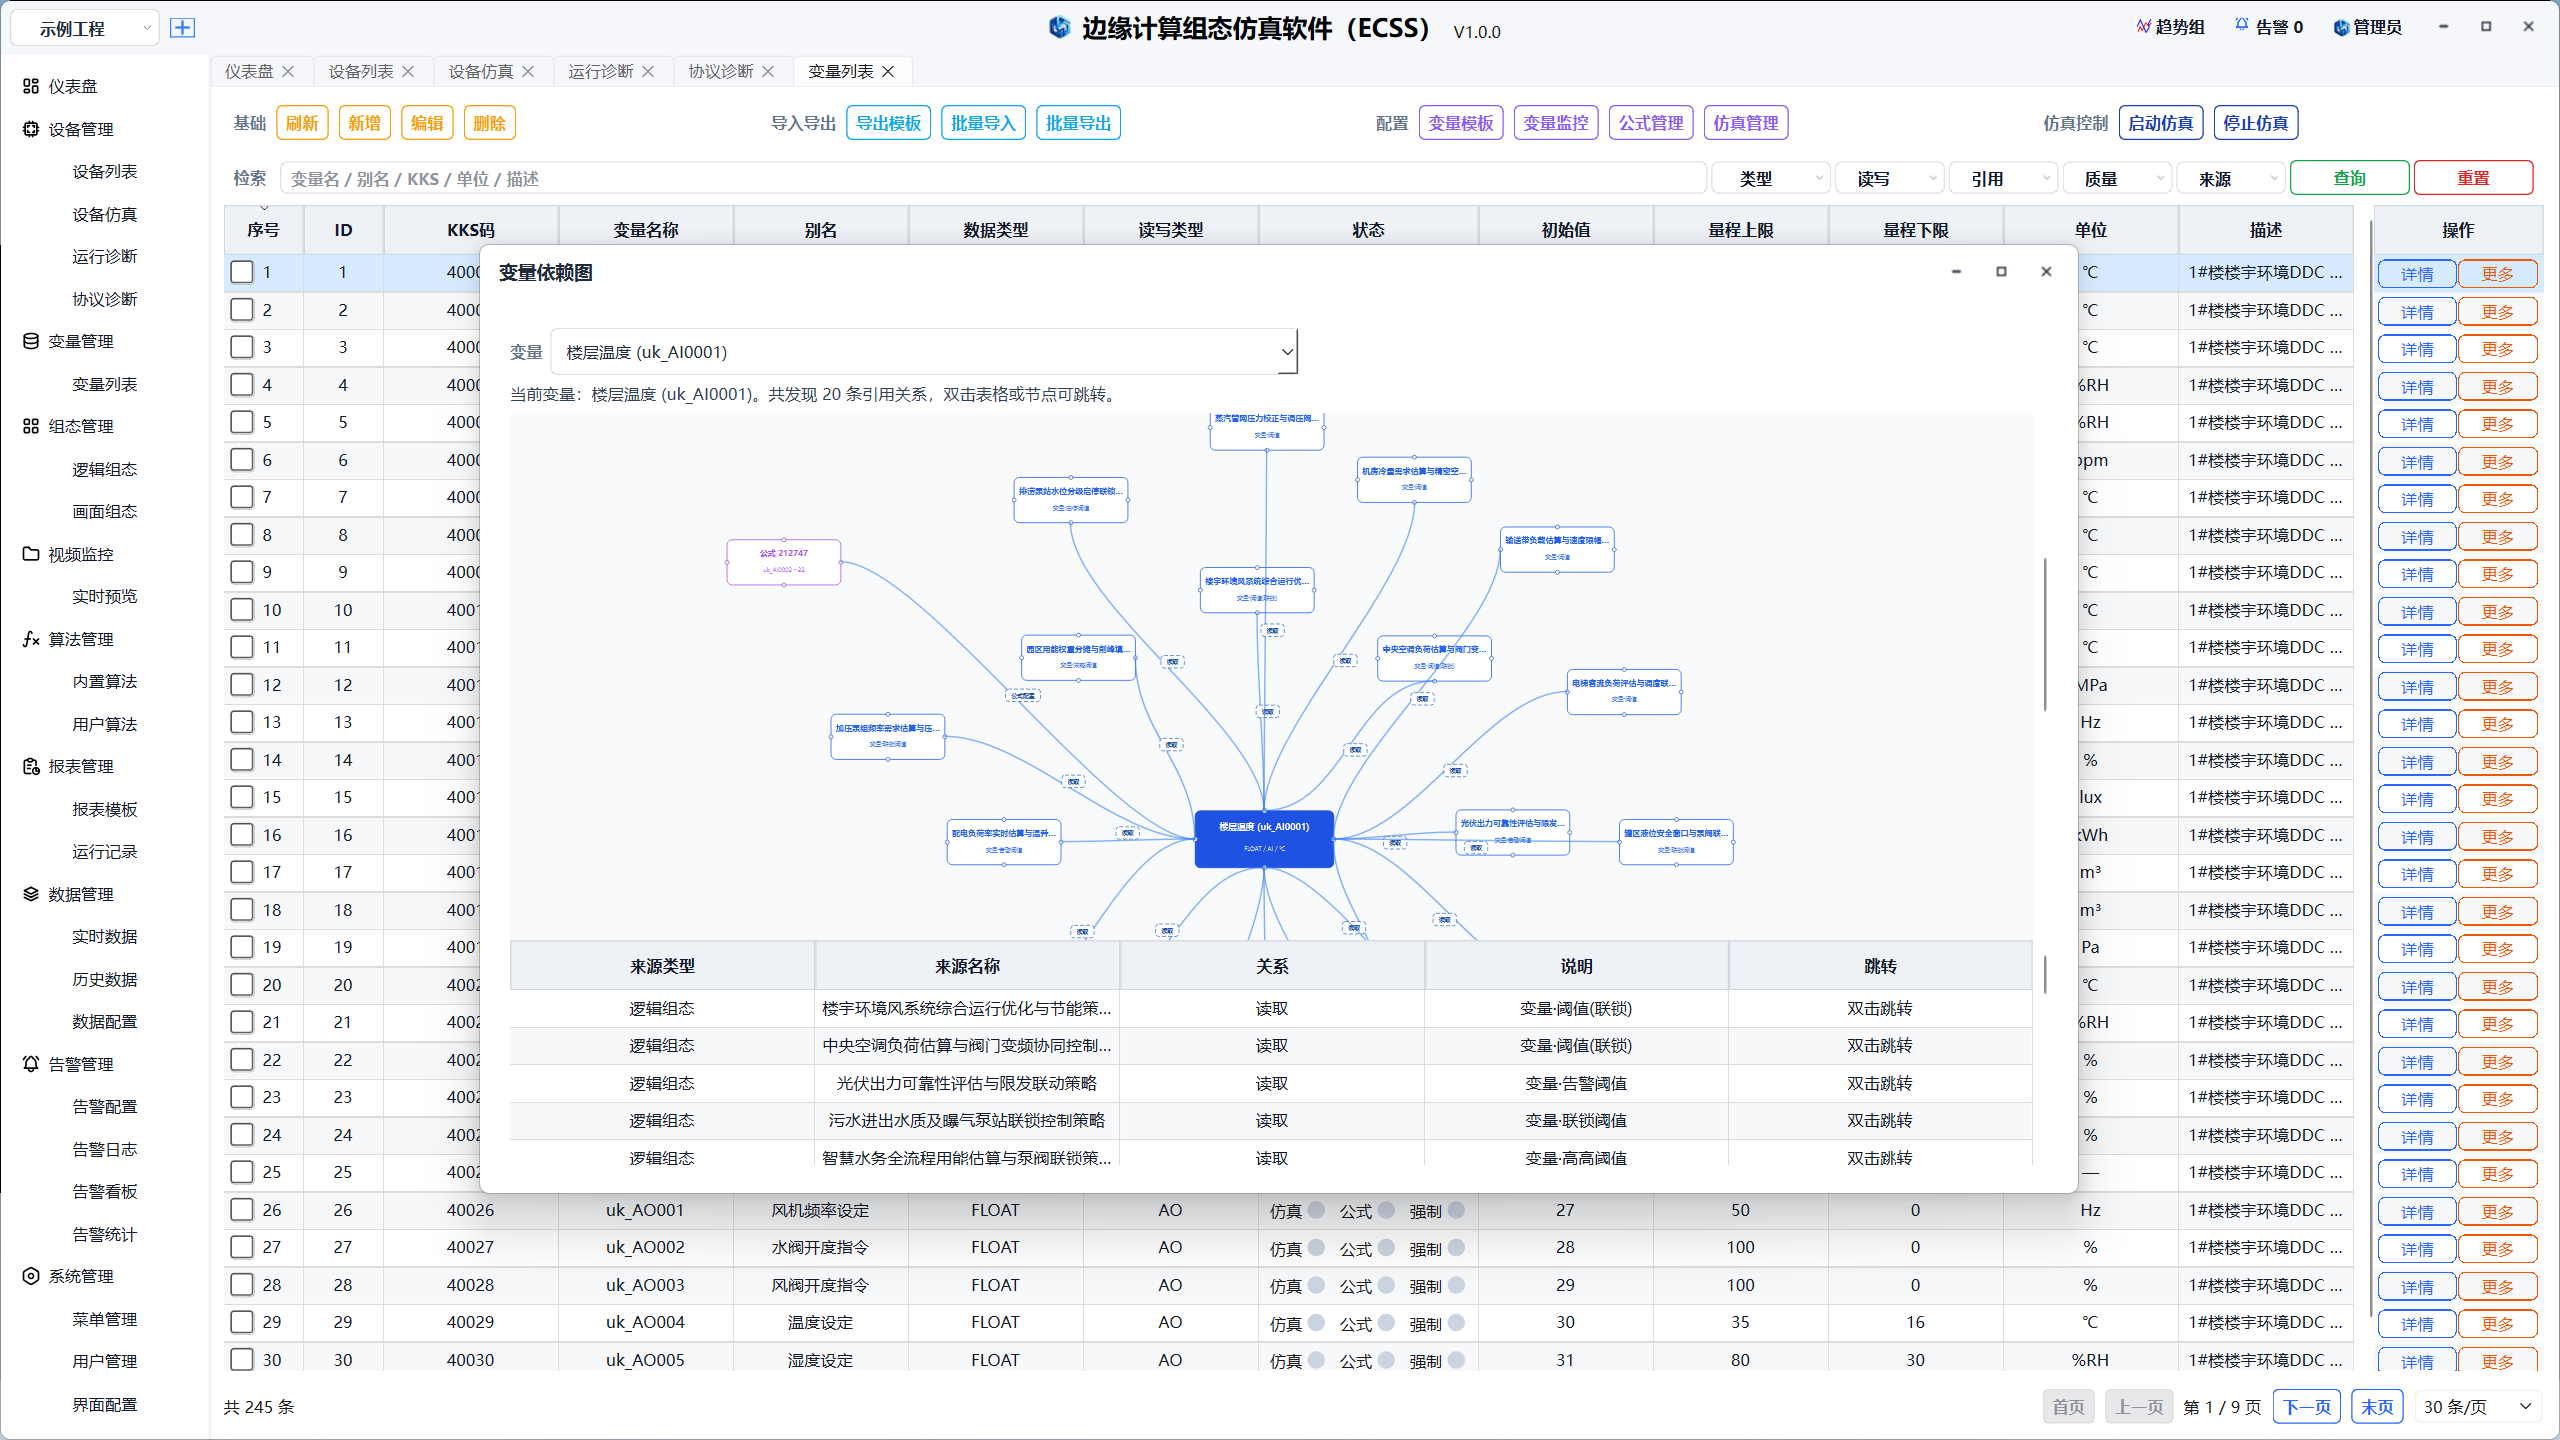Close the 协议诊断 tab
Viewport: 2560px width, 1440px height.
click(768, 71)
